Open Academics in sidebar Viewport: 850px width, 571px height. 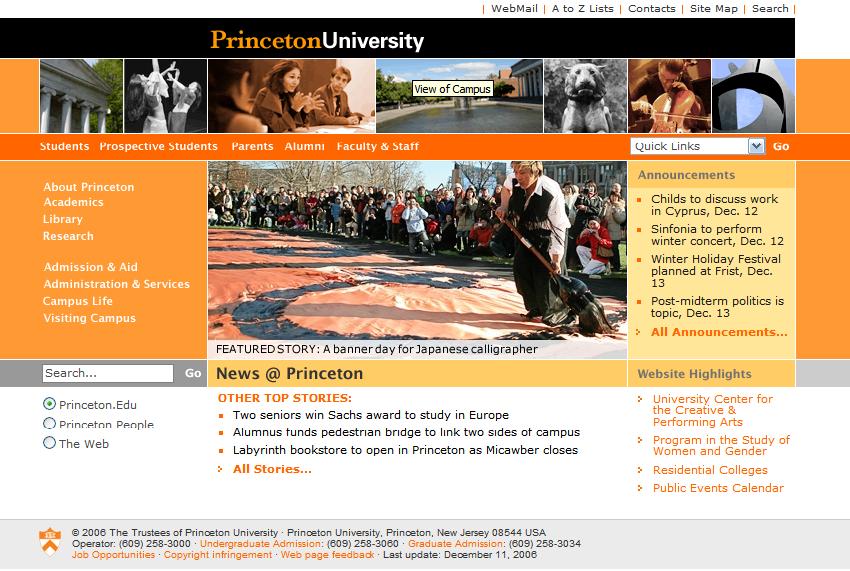point(73,202)
